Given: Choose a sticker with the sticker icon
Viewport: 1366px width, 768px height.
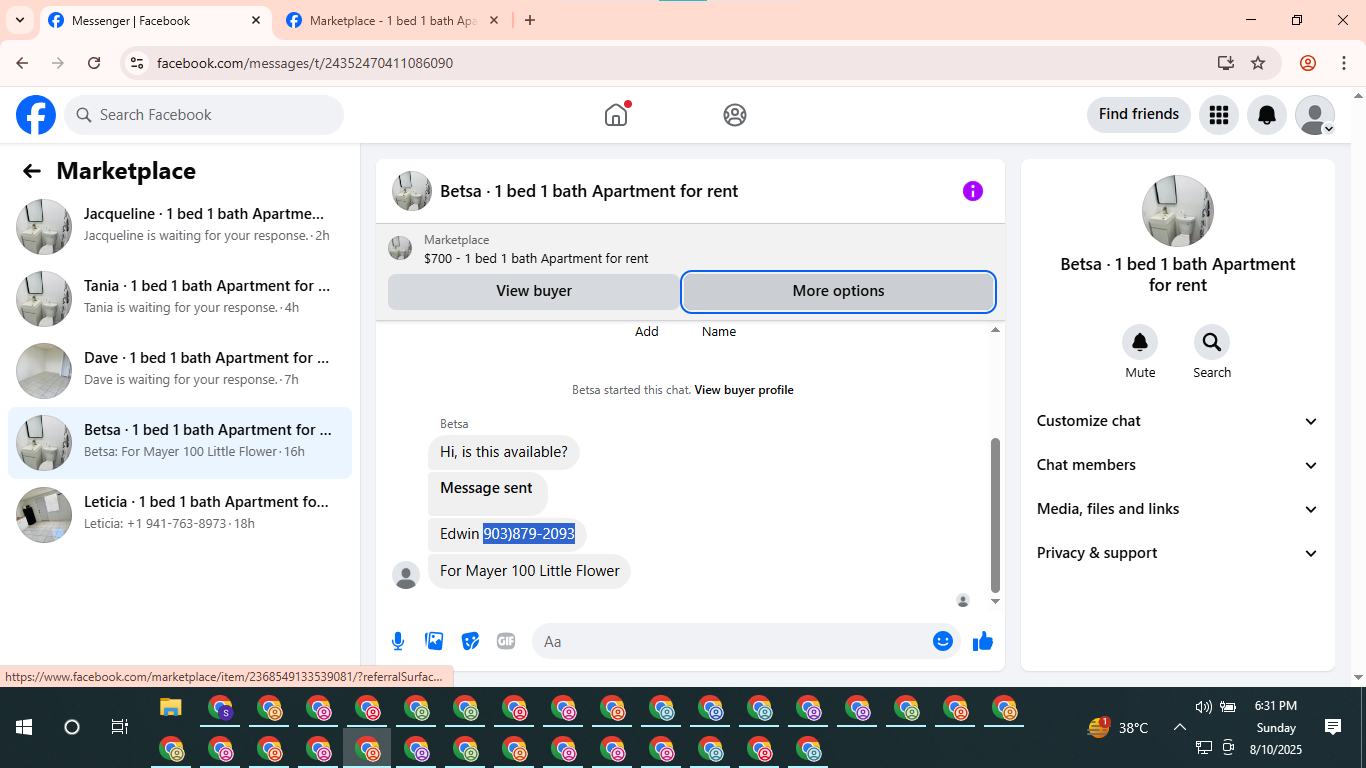Looking at the screenshot, I should [x=470, y=641].
